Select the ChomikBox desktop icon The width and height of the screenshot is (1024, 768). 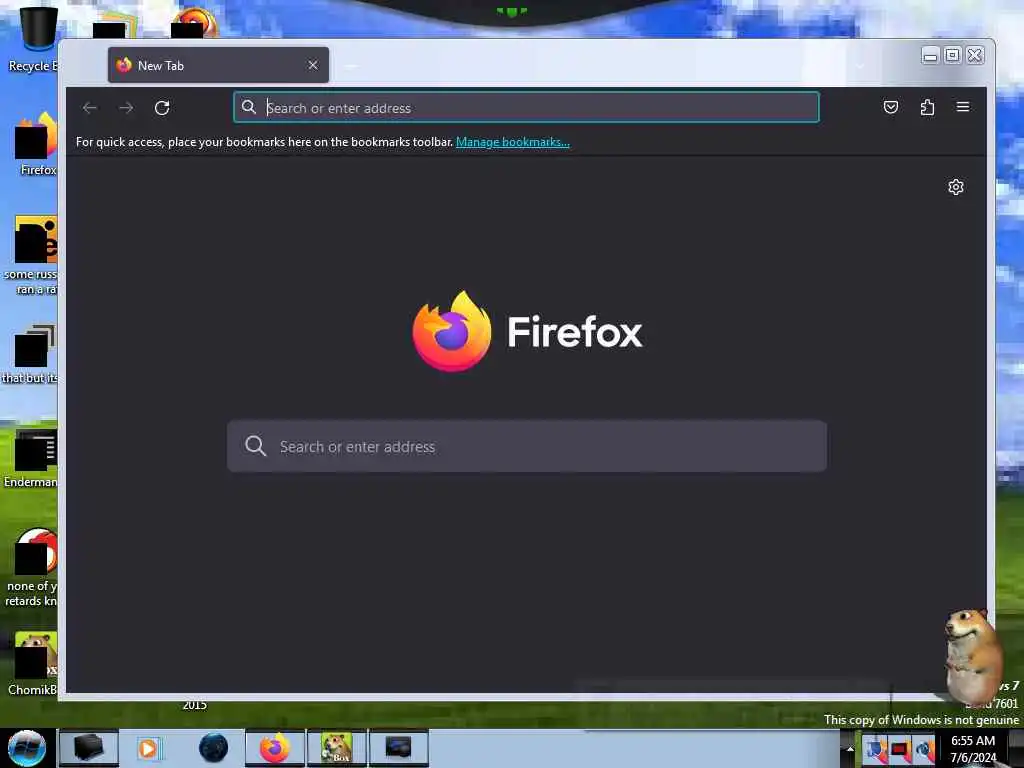click(34, 663)
